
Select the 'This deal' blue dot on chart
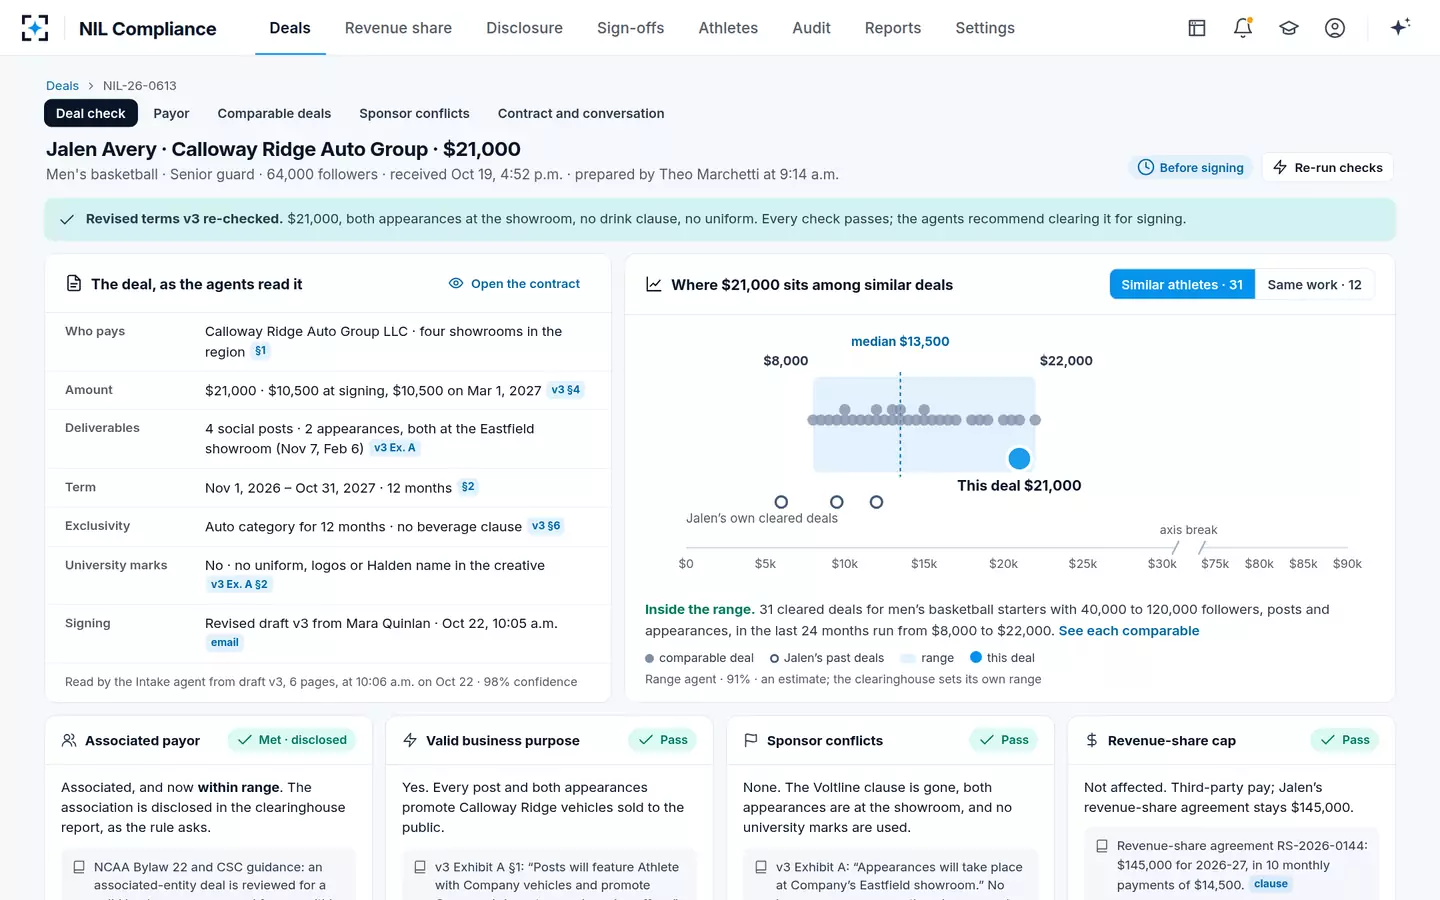(1019, 459)
